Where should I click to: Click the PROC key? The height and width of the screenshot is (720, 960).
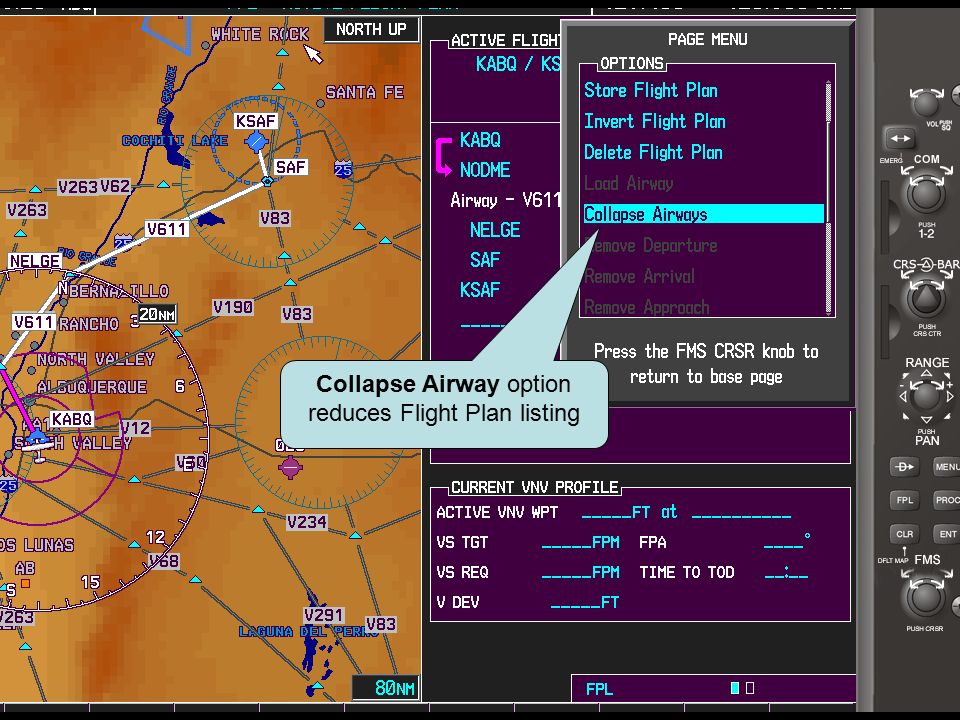point(946,500)
